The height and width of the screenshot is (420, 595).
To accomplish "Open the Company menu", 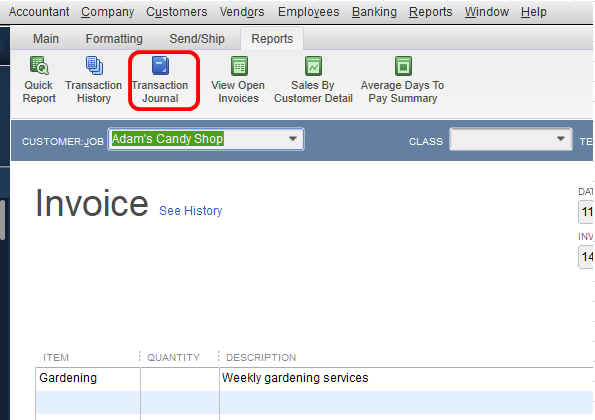I will click(107, 12).
